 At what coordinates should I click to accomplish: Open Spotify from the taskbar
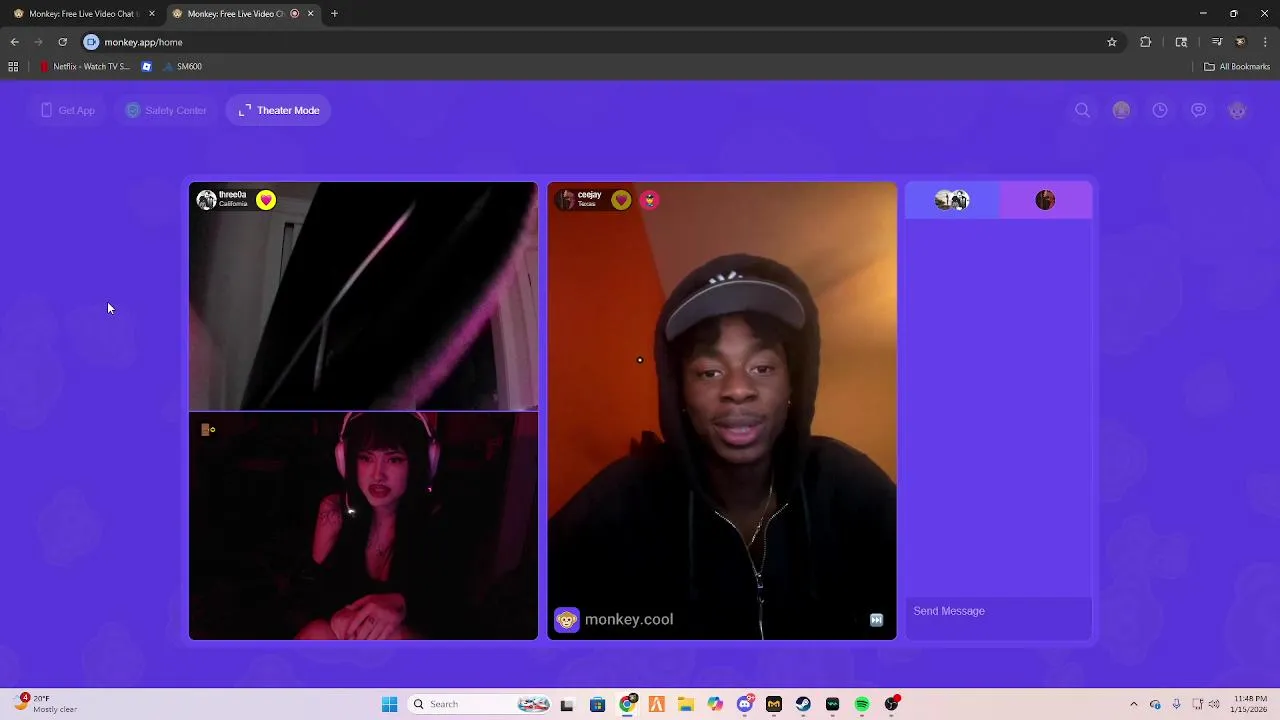tap(862, 704)
